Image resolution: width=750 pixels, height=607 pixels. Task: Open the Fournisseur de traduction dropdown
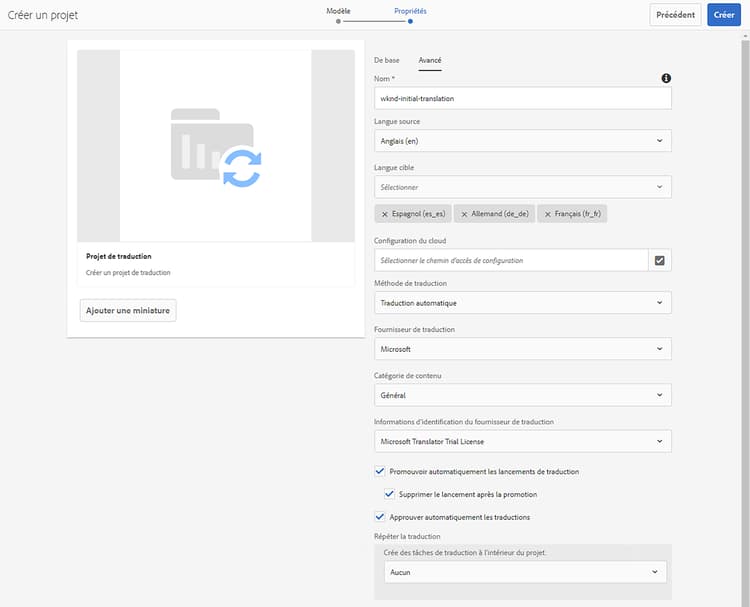point(523,349)
